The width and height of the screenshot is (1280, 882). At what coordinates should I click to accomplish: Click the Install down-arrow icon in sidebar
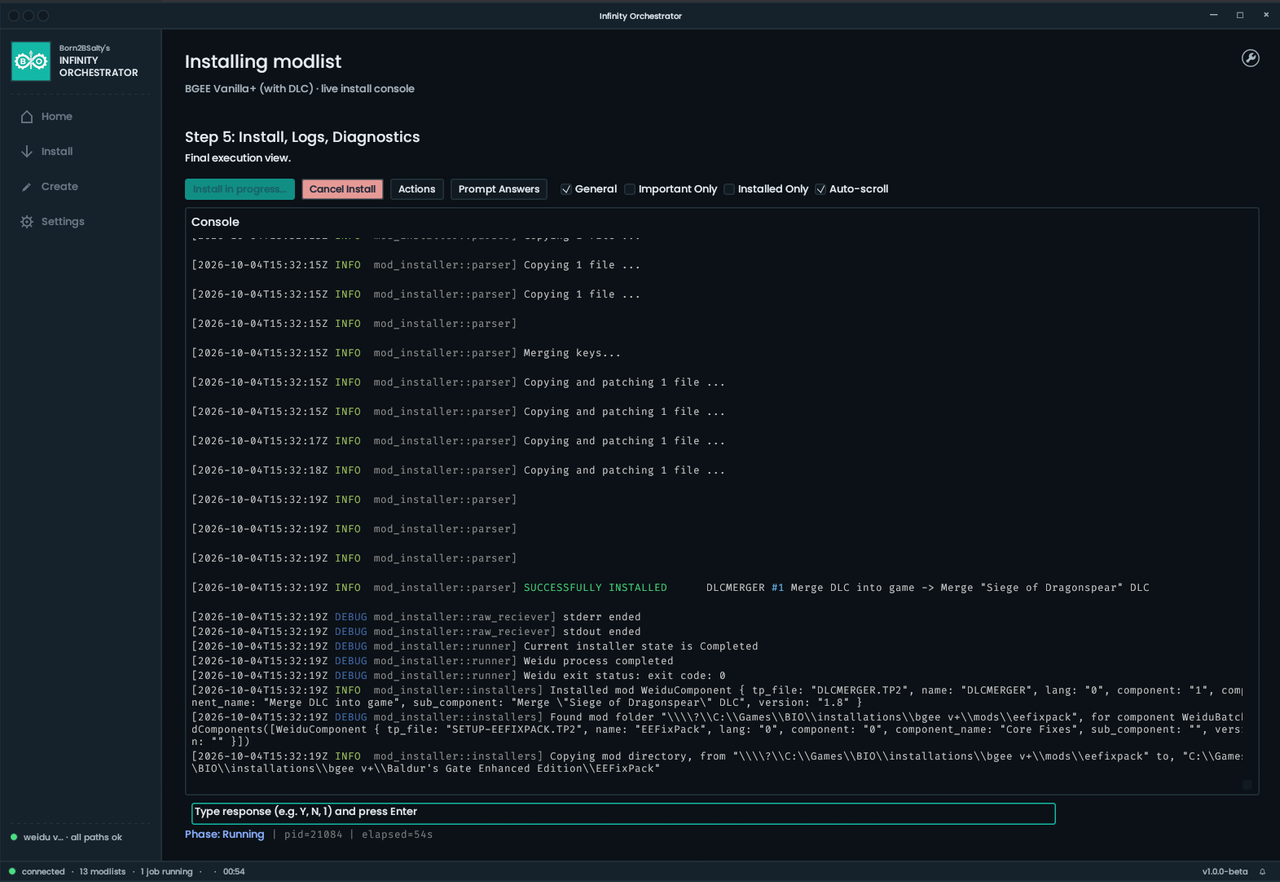coord(27,152)
